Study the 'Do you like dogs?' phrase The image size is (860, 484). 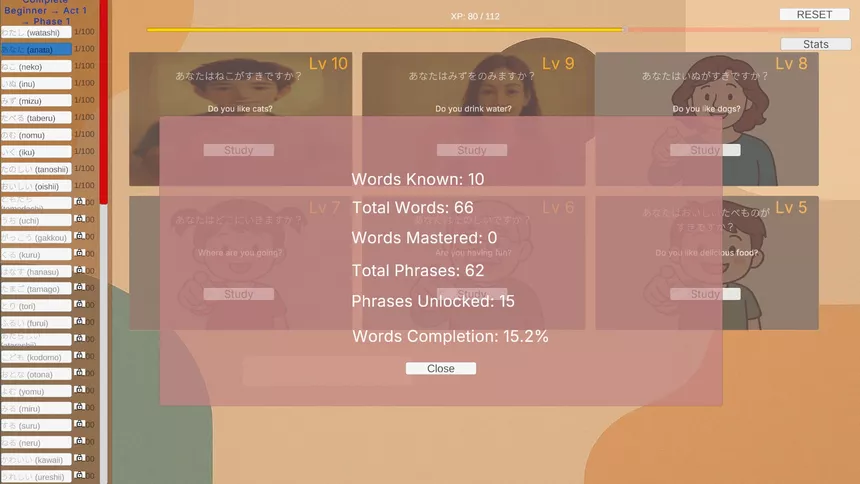pyautogui.click(x=705, y=150)
